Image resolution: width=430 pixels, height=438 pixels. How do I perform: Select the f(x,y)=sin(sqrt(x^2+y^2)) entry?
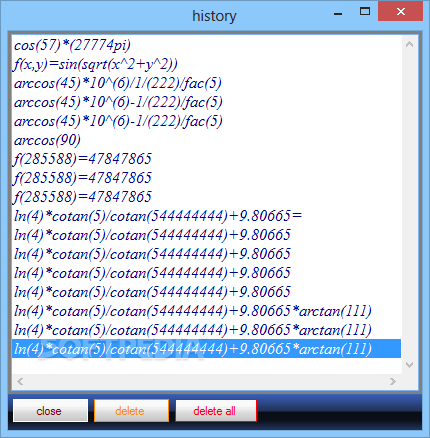pos(206,64)
